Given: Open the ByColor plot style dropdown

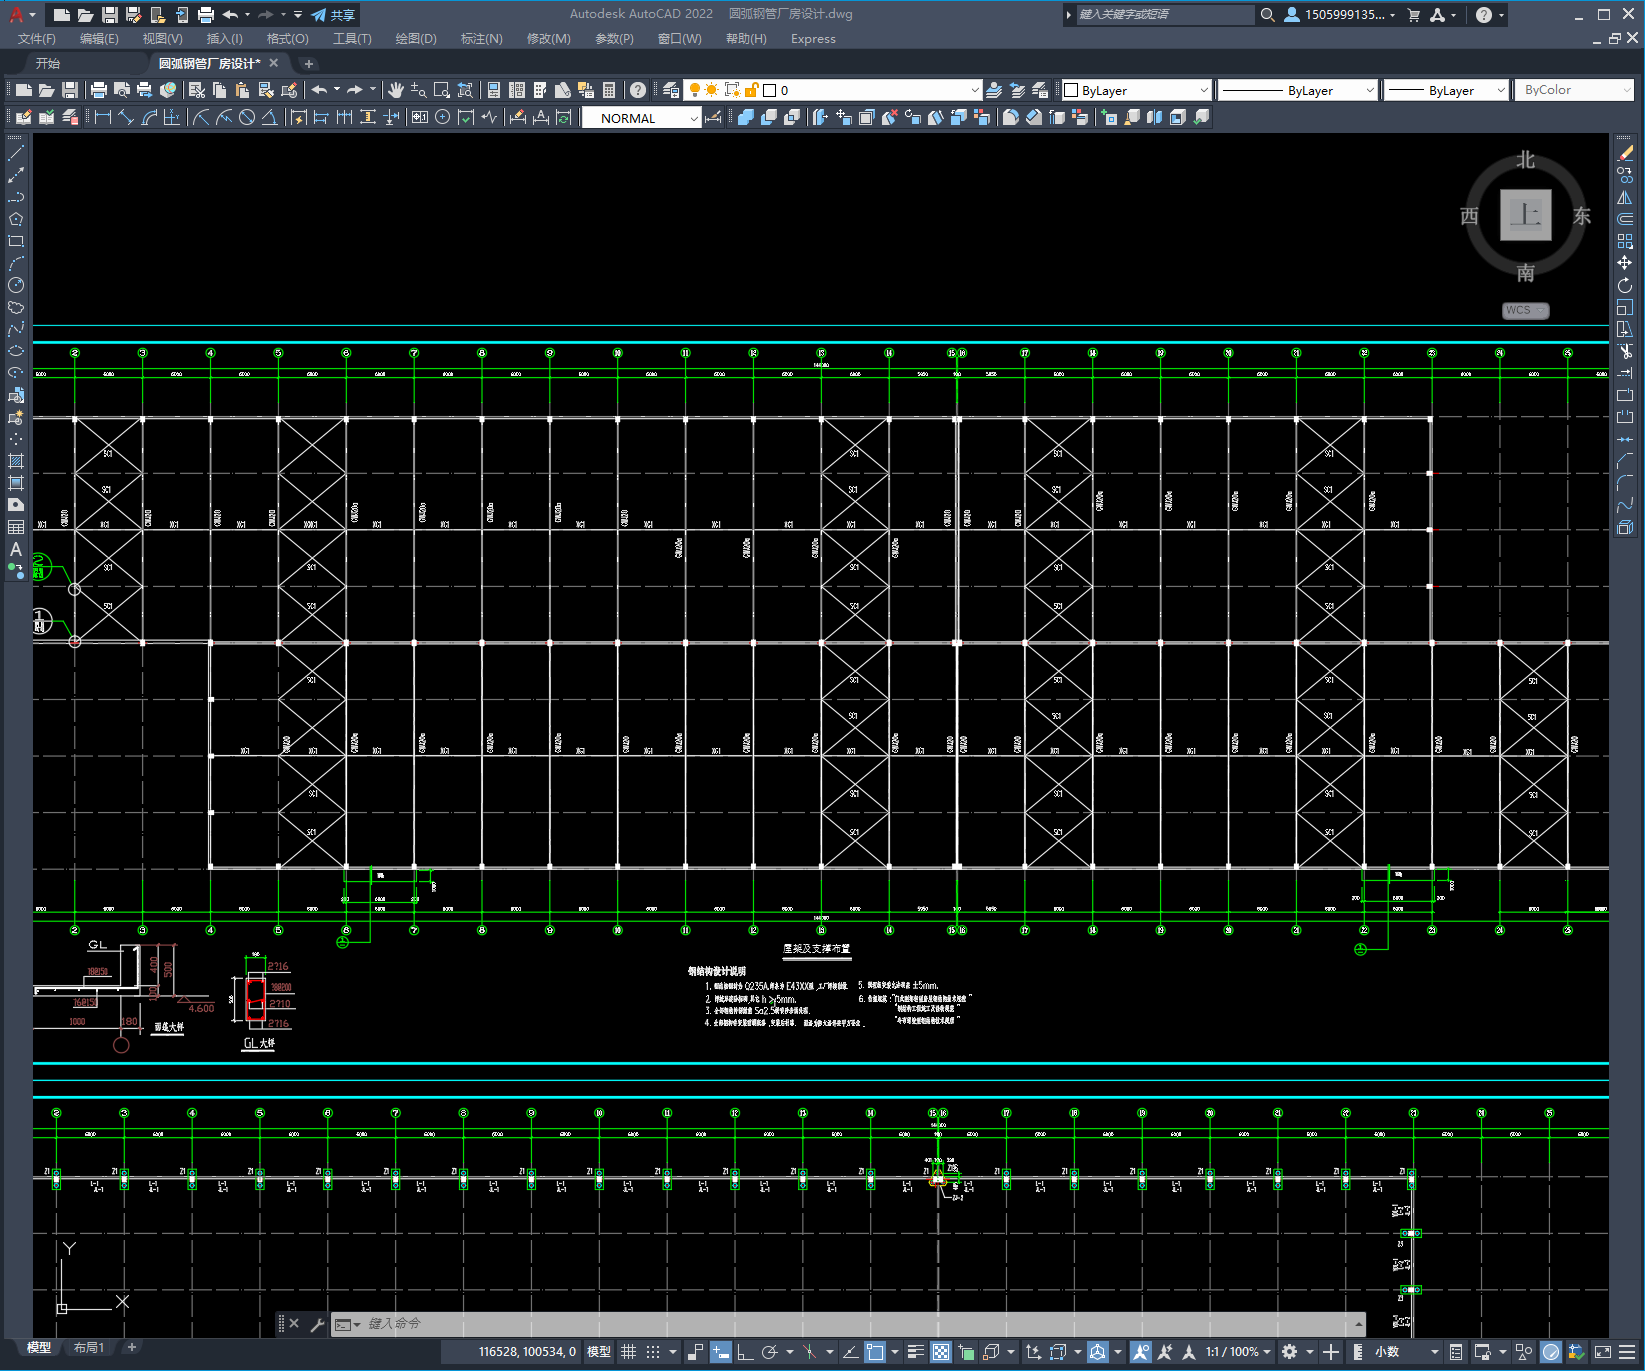Looking at the screenshot, I should coord(1575,90).
